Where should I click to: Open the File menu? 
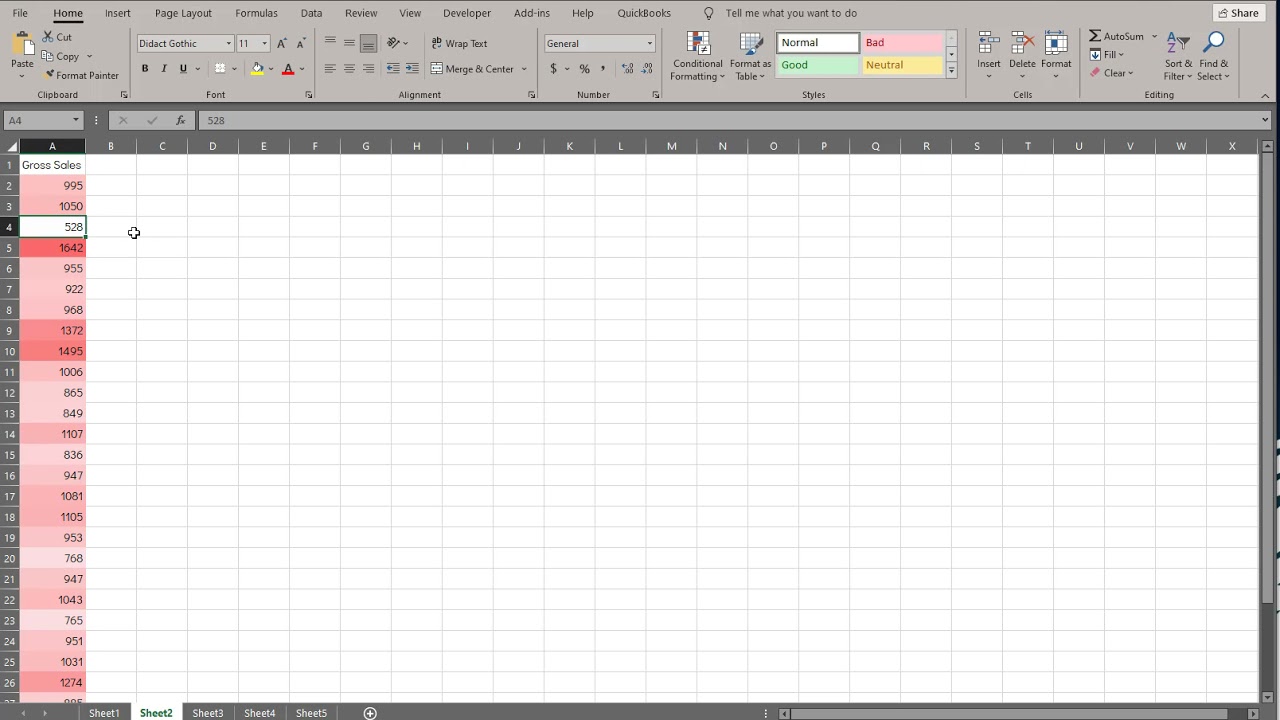(x=20, y=13)
